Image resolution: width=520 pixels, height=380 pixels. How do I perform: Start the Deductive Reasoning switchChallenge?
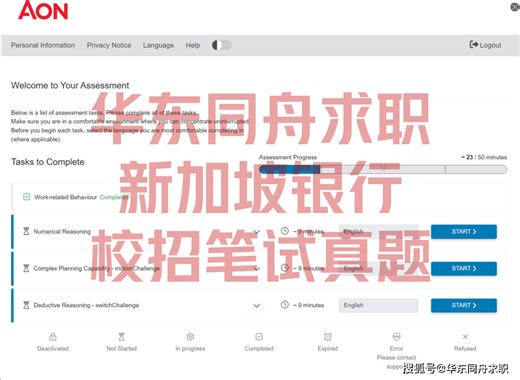pyautogui.click(x=464, y=305)
